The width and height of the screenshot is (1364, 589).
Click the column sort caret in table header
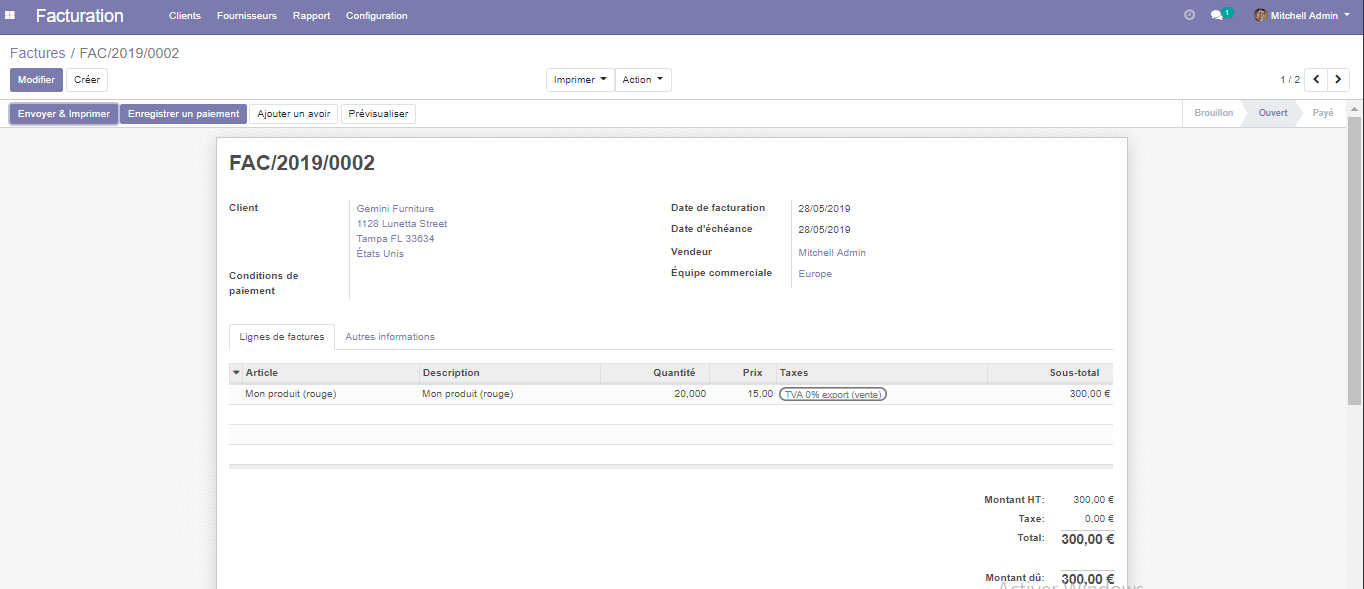pos(236,373)
